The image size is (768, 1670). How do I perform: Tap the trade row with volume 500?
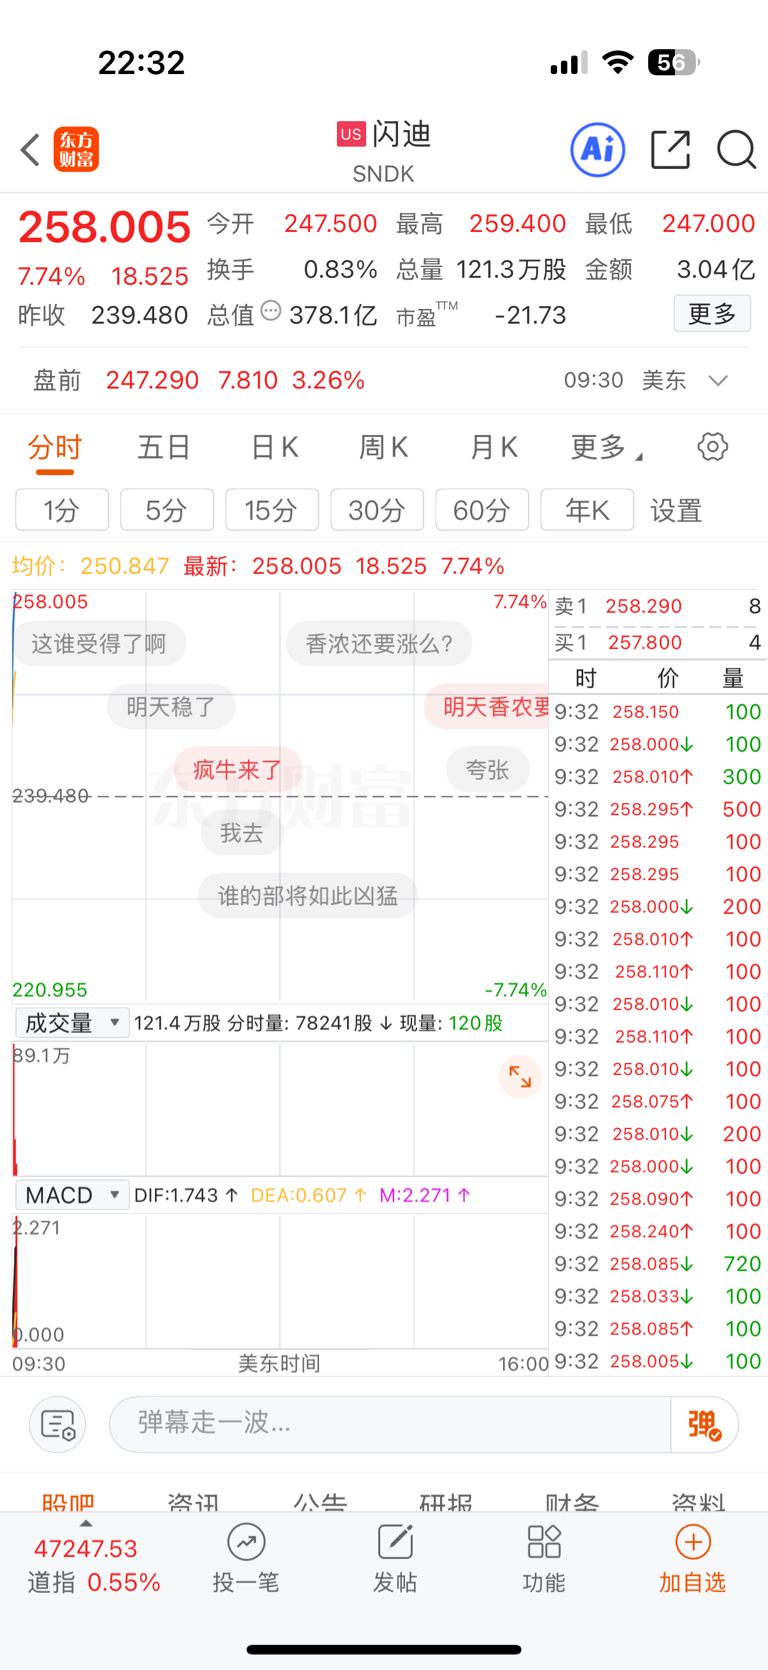click(x=658, y=809)
